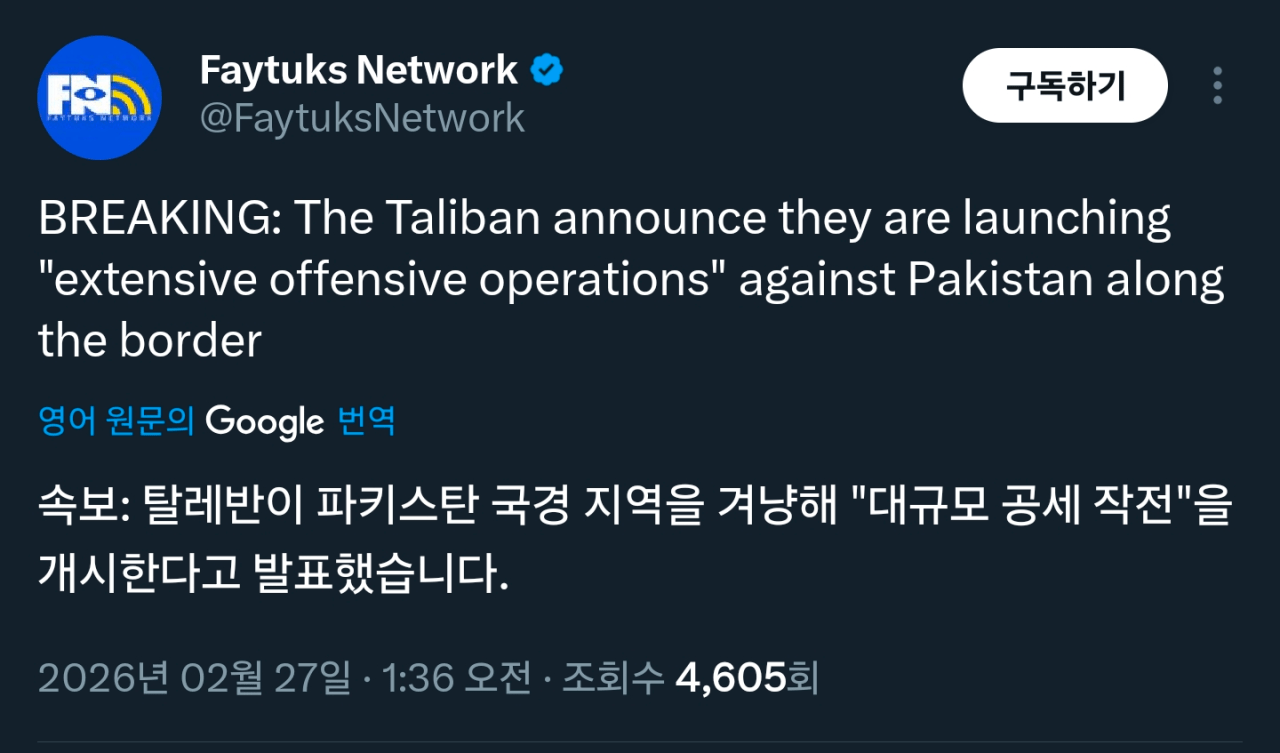Click the 구독하기 subscribe button
Image resolution: width=1280 pixels, height=753 pixels.
coord(1064,86)
